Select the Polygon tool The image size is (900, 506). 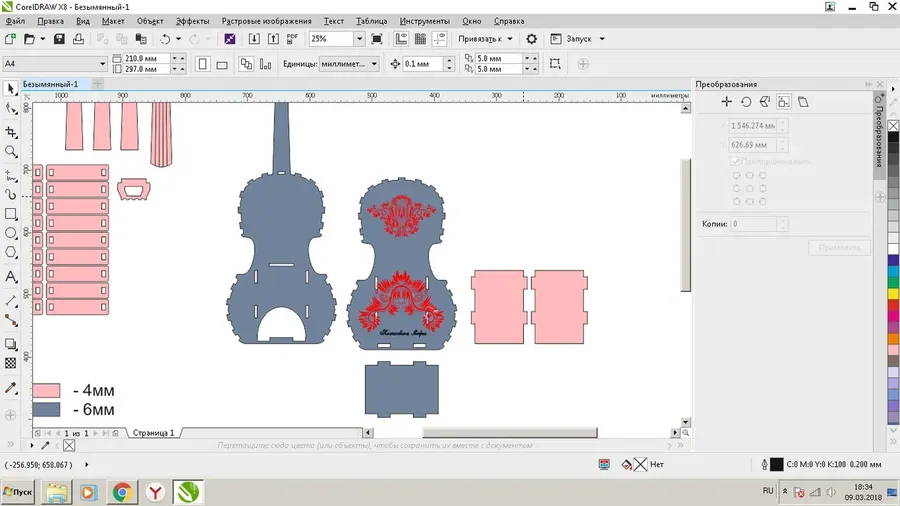[10, 252]
